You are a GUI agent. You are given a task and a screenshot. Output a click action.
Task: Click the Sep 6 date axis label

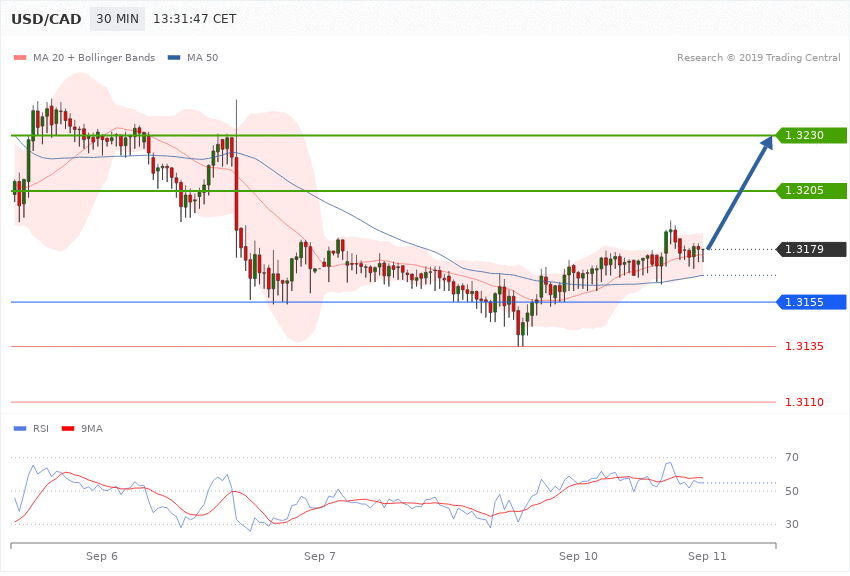point(102,556)
